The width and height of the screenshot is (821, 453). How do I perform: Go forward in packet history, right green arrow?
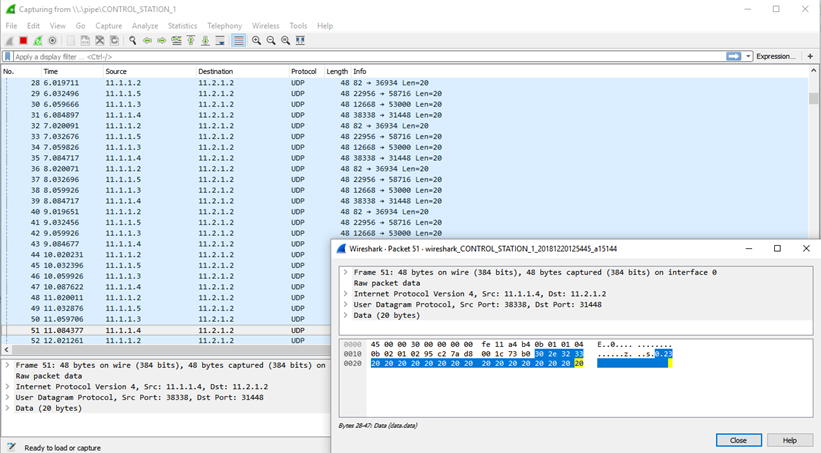click(162, 40)
